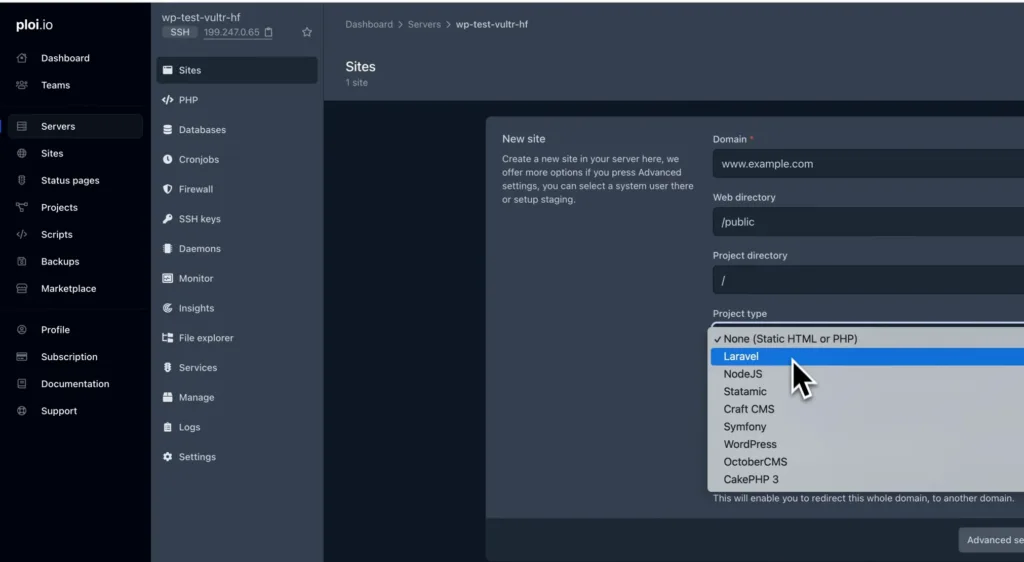Image resolution: width=1024 pixels, height=562 pixels.
Task: Select Symfony as project type
Action: point(867,427)
